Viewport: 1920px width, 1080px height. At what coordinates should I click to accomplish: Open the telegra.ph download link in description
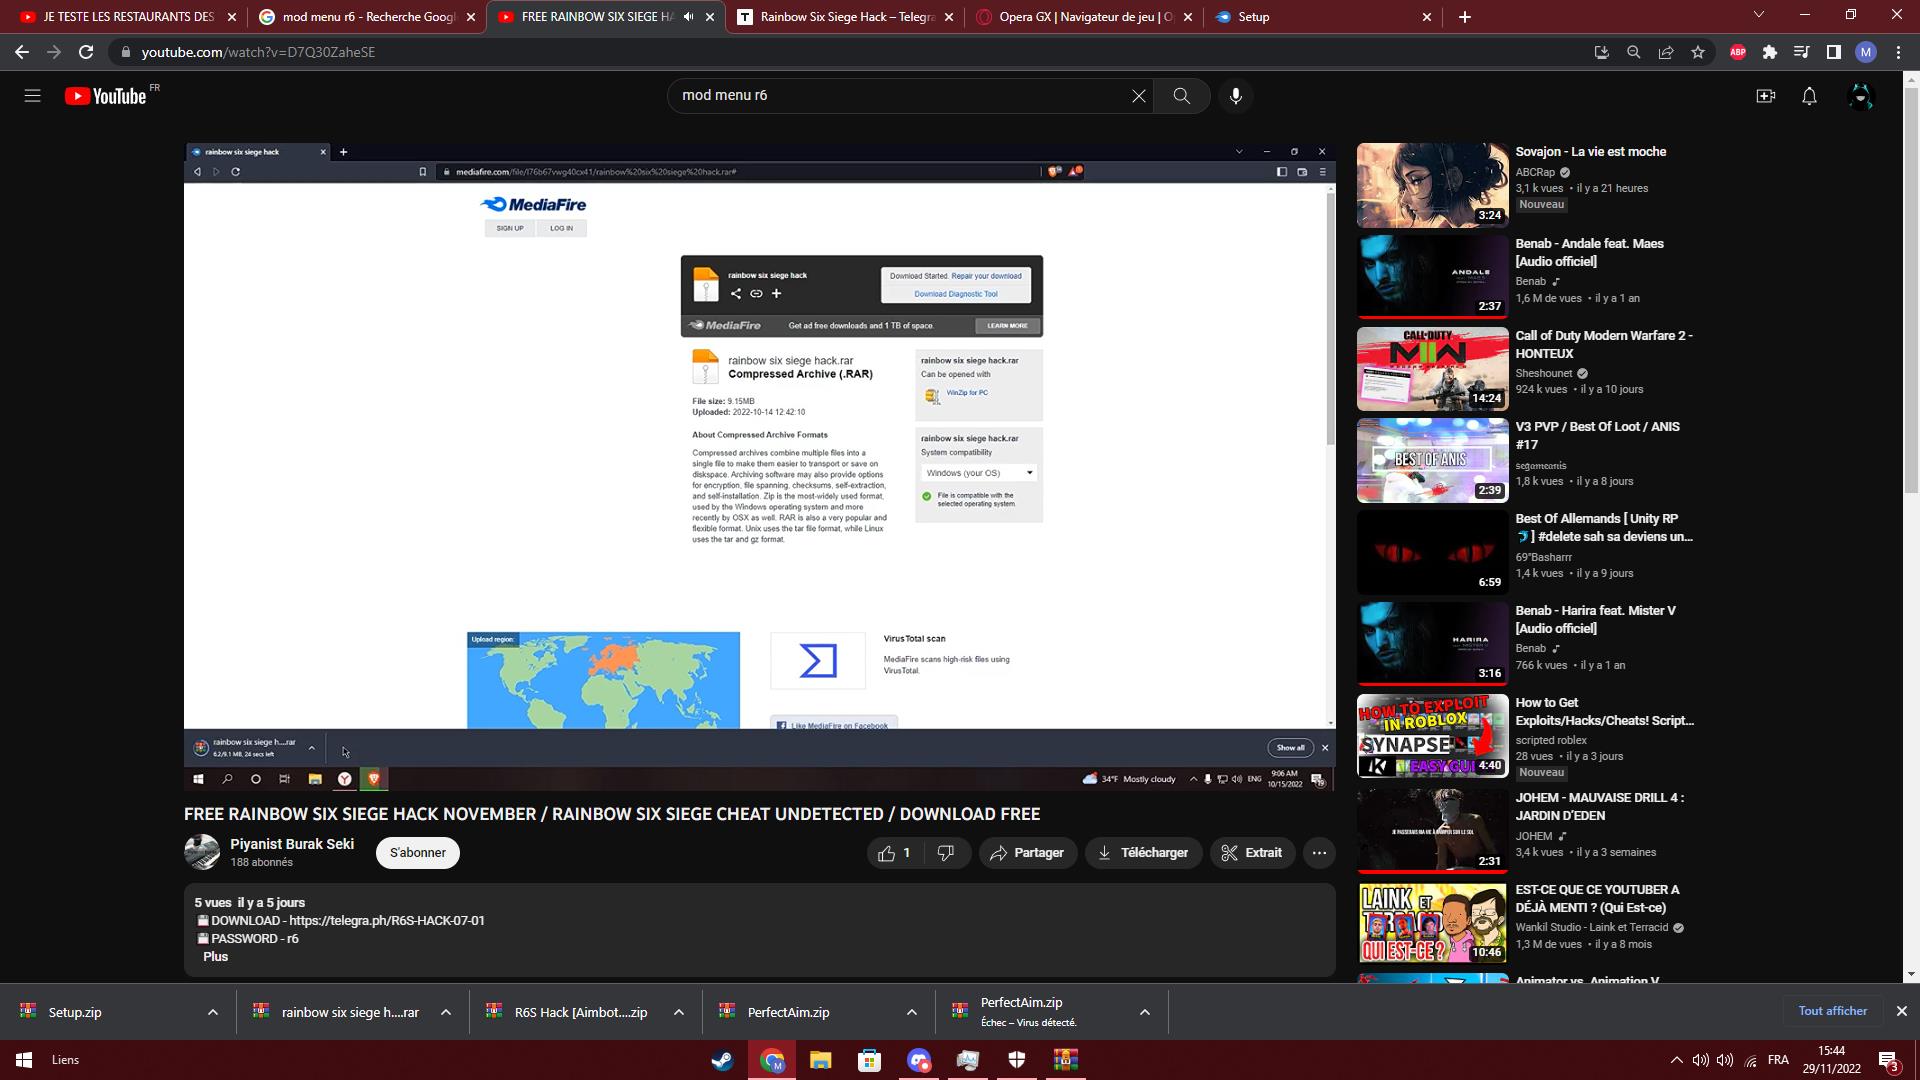point(386,921)
